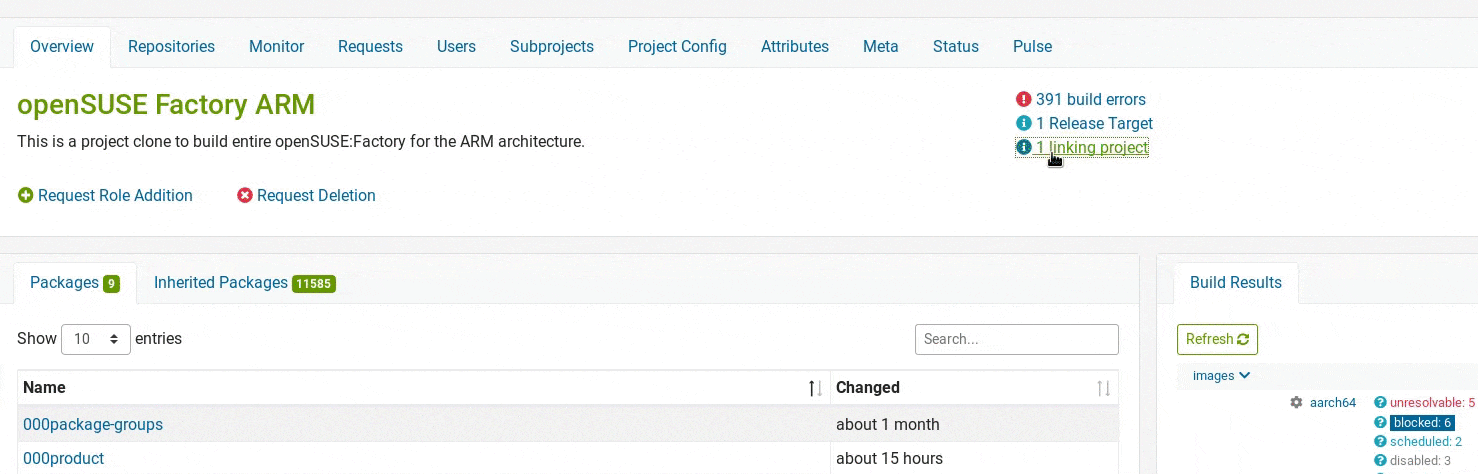
Task: Switch to the Overview tab
Action: pos(62,46)
